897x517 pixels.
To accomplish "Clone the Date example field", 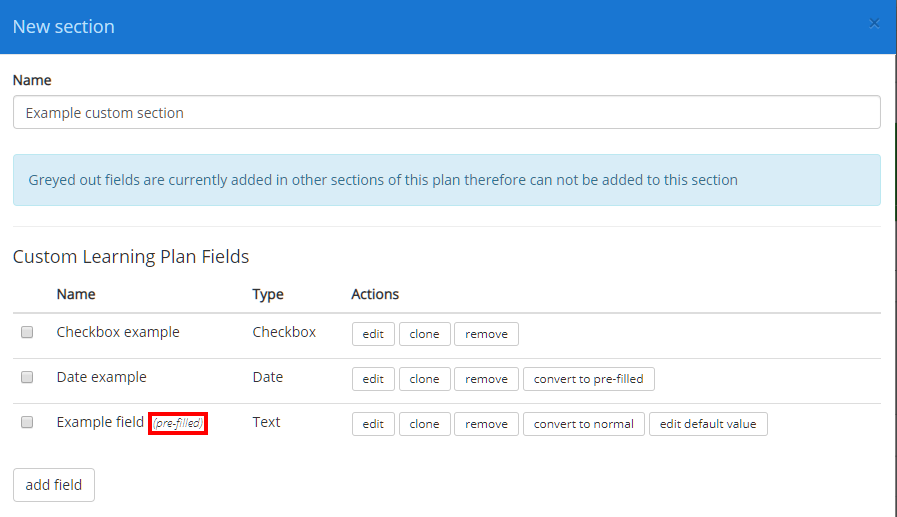I will tap(424, 379).
